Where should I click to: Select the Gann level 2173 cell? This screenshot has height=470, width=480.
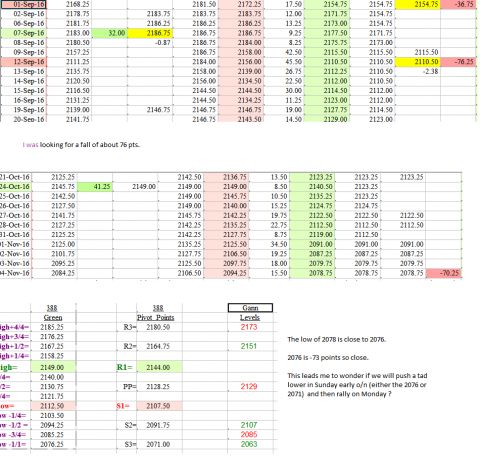pos(250,327)
